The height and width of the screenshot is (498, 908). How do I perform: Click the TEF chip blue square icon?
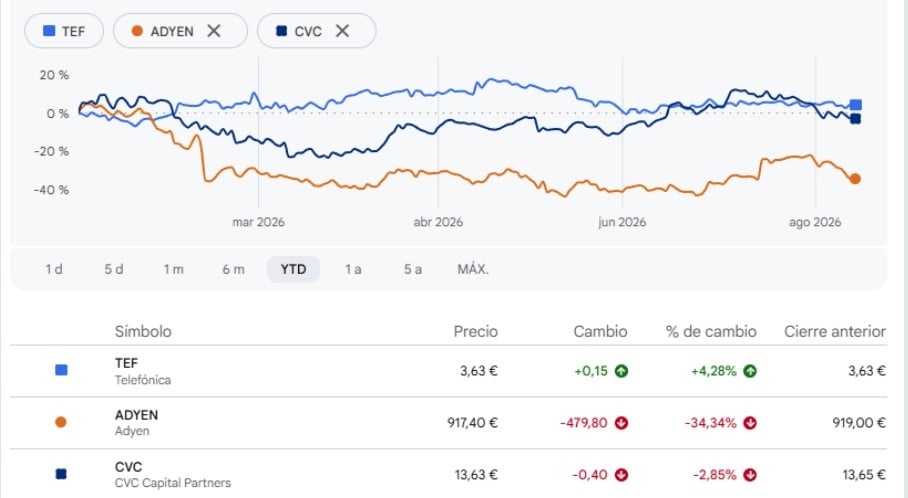[x=49, y=31]
